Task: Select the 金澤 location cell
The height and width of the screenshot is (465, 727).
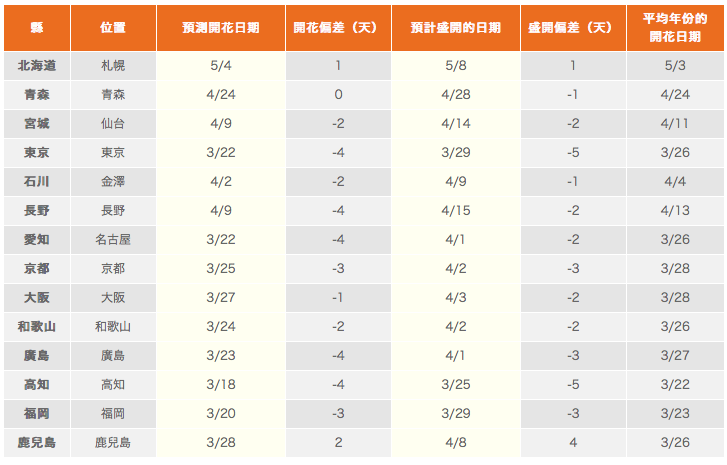Action: click(x=113, y=182)
